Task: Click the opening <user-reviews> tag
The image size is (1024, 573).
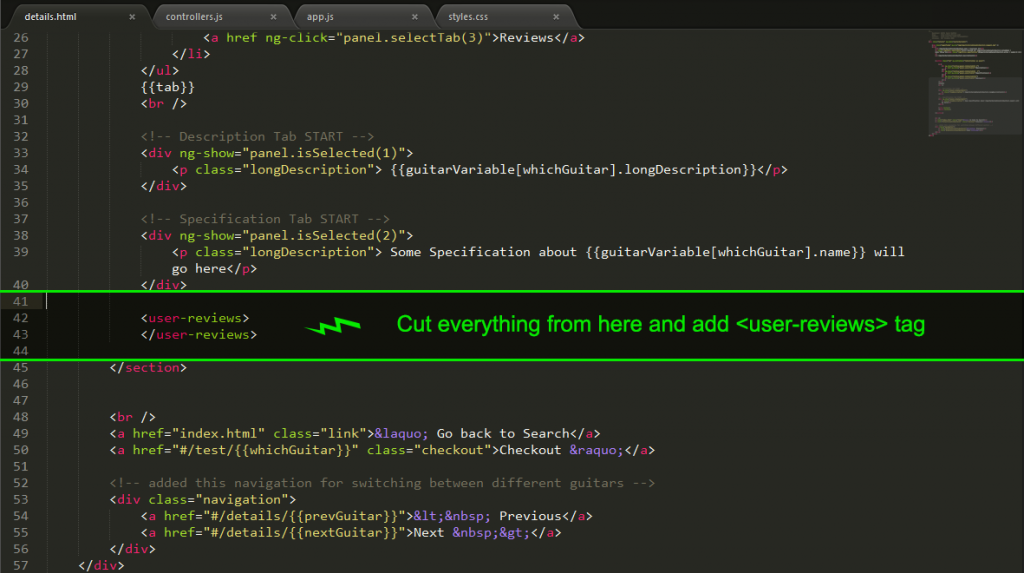Action: pyautogui.click(x=195, y=318)
